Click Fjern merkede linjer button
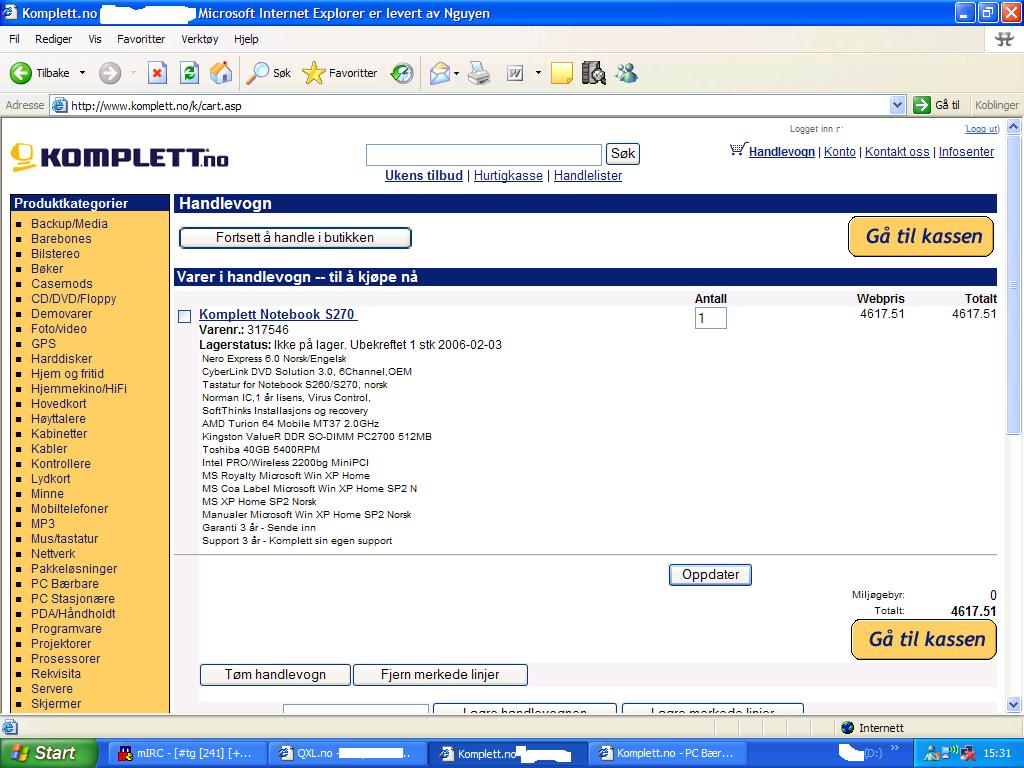 (440, 675)
